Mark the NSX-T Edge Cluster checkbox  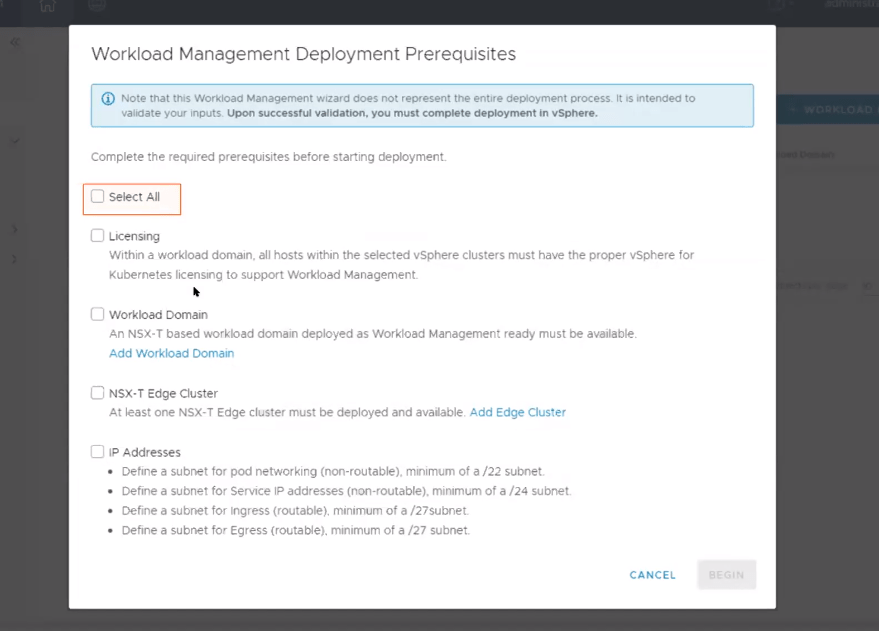tap(98, 393)
